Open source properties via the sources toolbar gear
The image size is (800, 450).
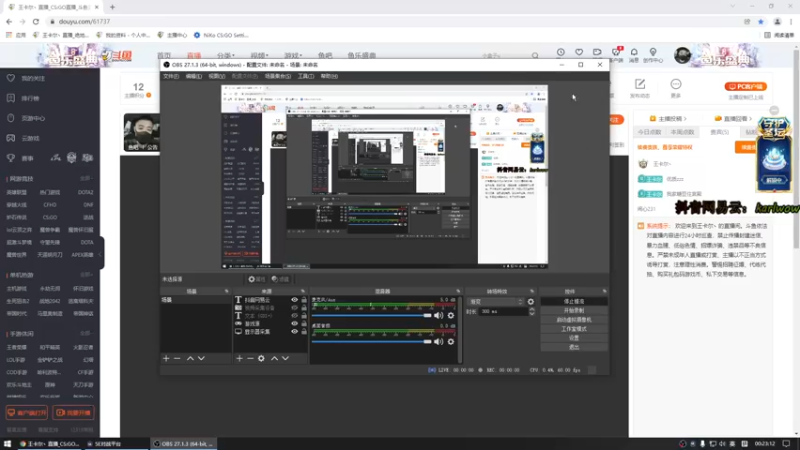coord(261,359)
